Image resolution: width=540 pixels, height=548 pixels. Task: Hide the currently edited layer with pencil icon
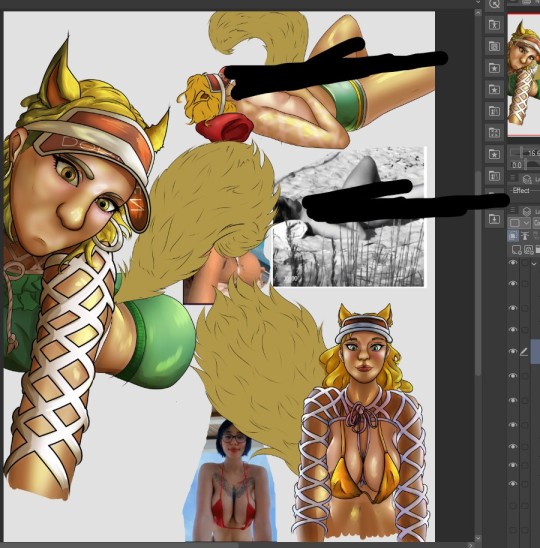click(513, 351)
